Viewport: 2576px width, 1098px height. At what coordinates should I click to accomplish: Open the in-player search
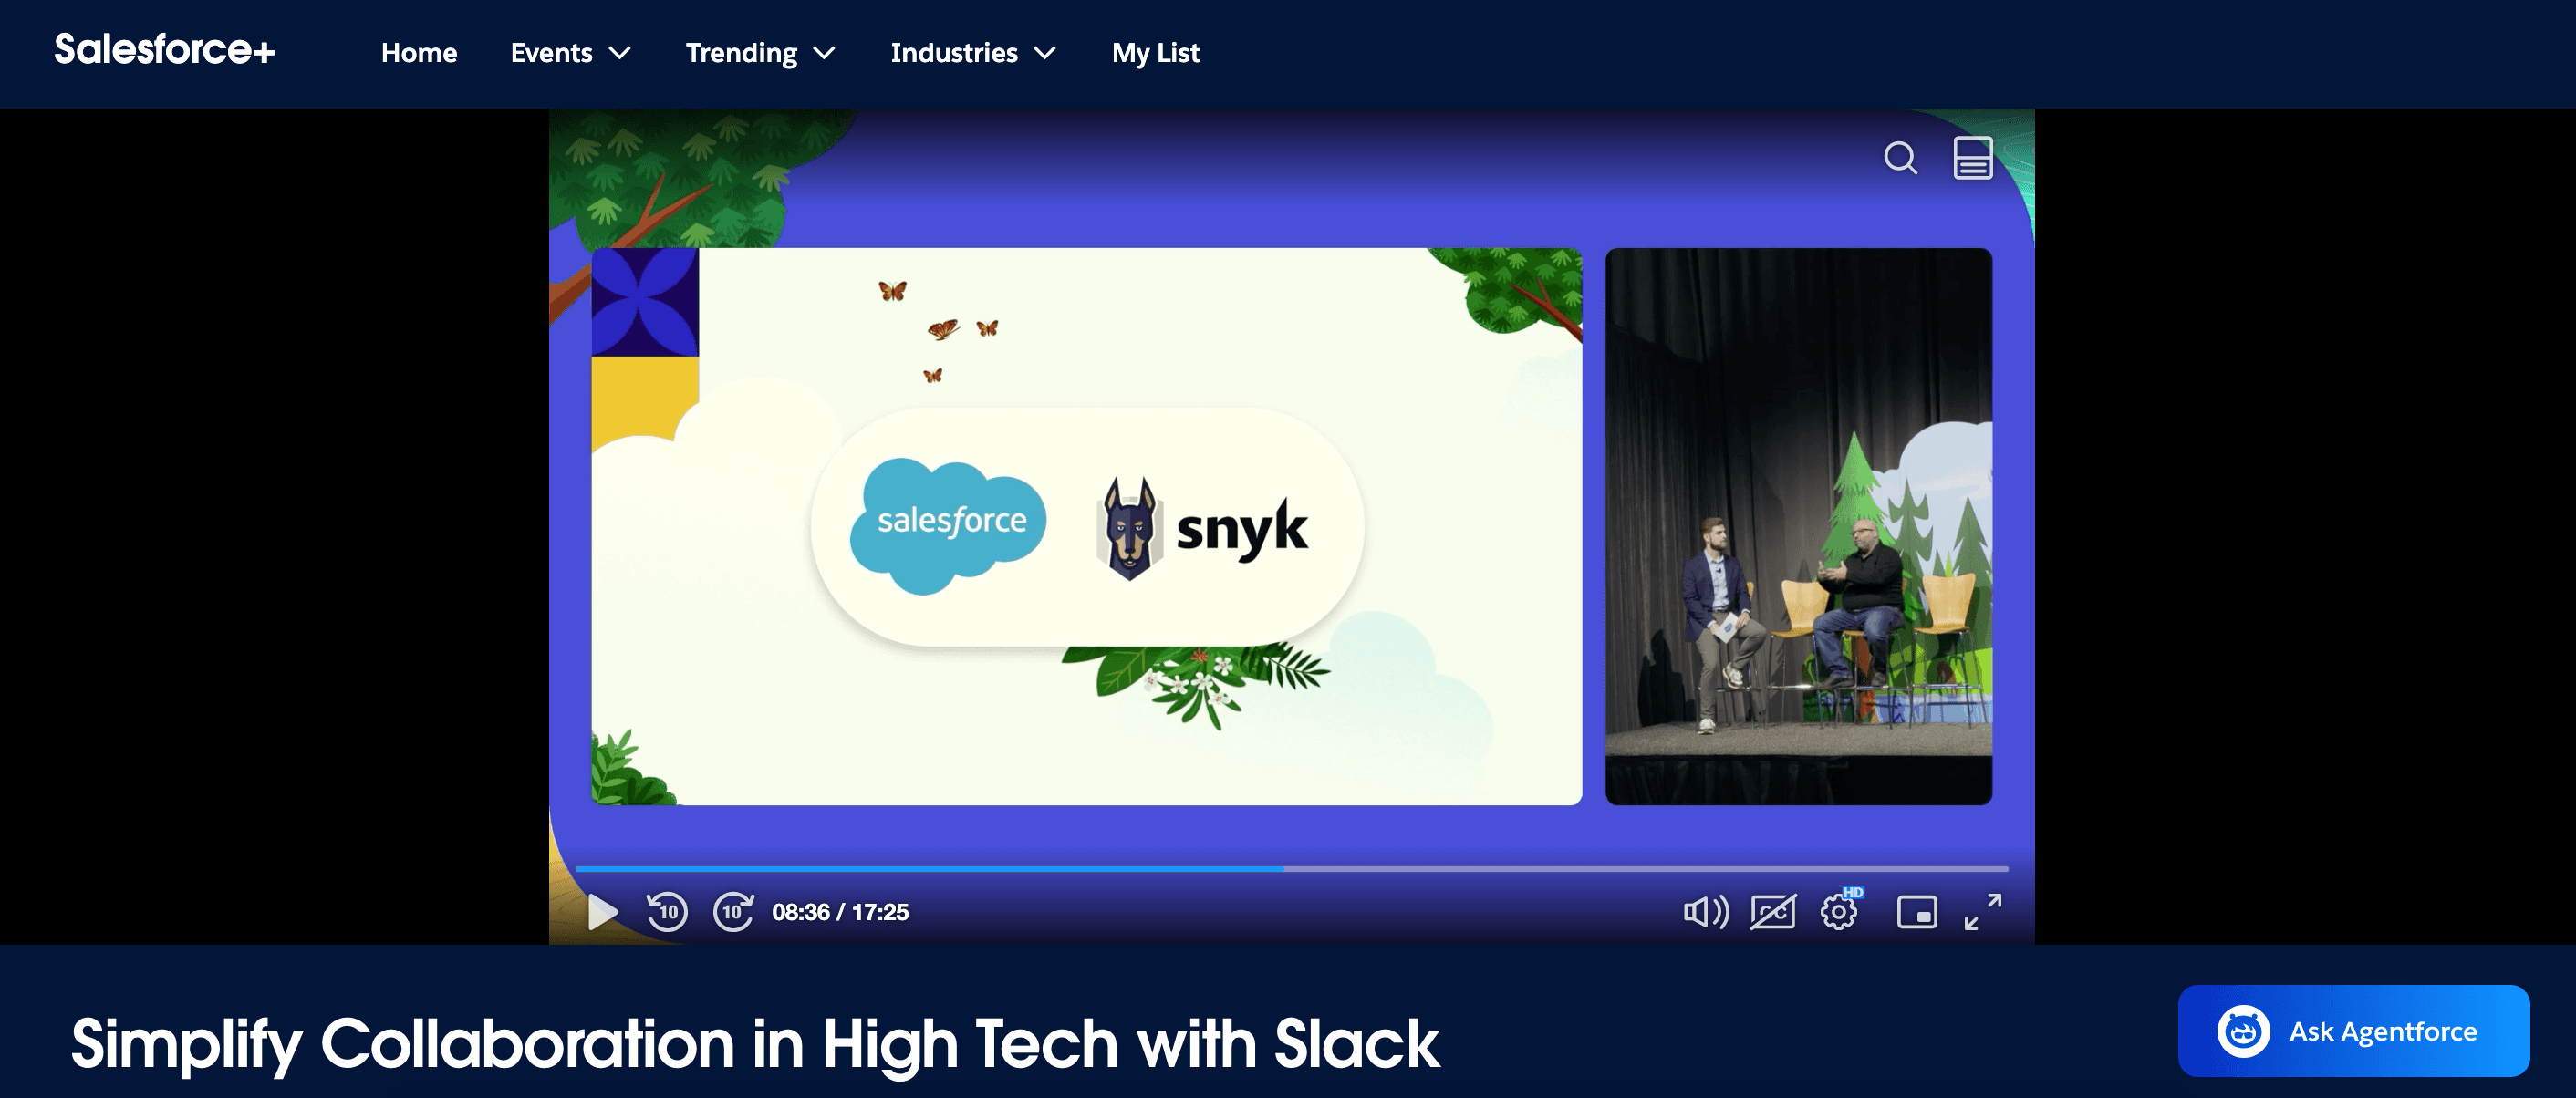click(x=1901, y=158)
